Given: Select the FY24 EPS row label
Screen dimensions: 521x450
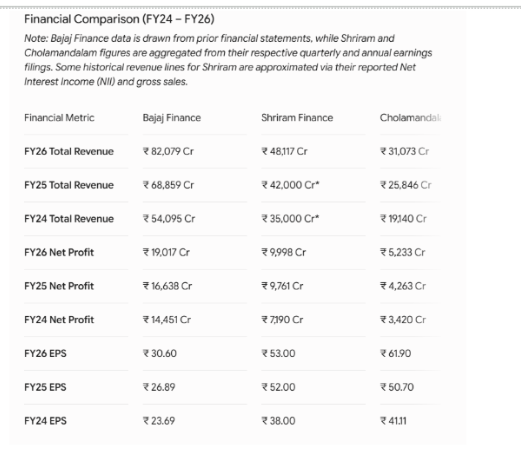Looking at the screenshot, I should [x=45, y=421].
